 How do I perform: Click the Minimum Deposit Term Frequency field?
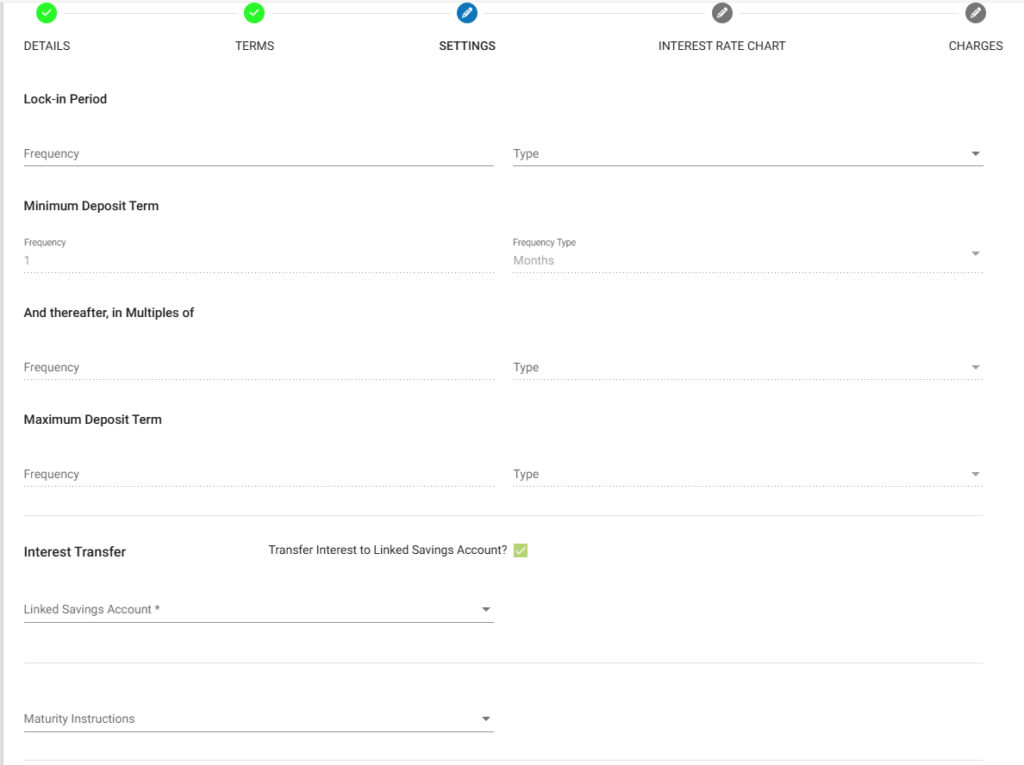pos(258,260)
